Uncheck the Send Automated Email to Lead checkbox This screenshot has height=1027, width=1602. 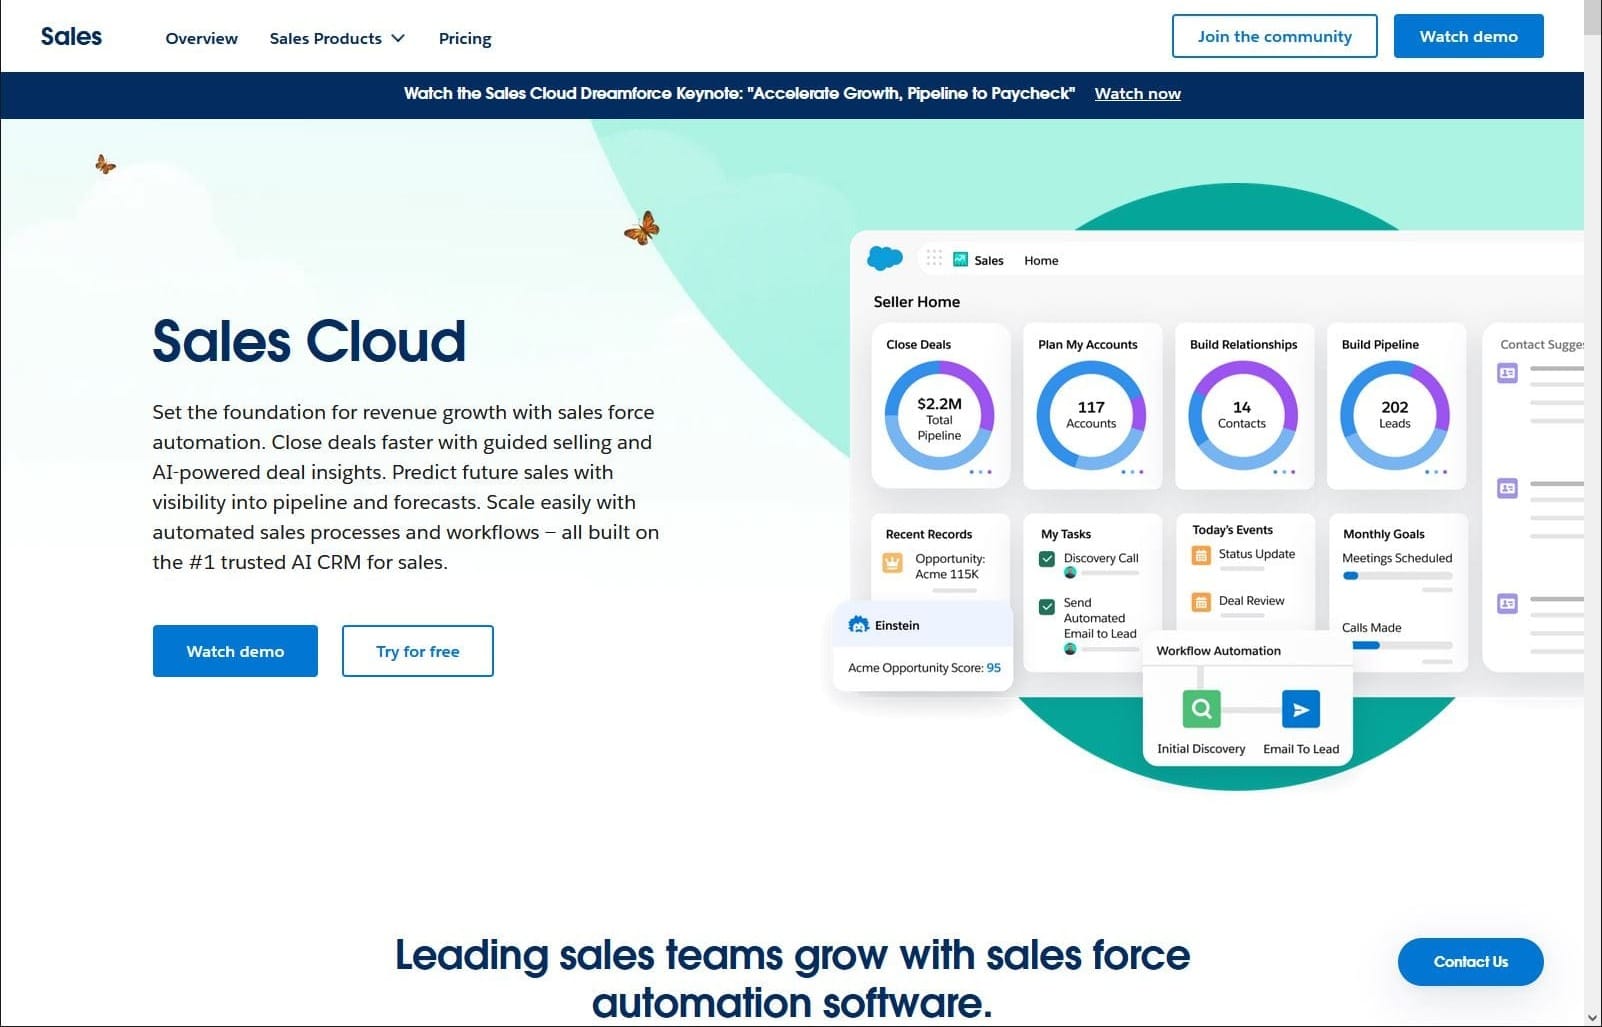click(x=1047, y=606)
